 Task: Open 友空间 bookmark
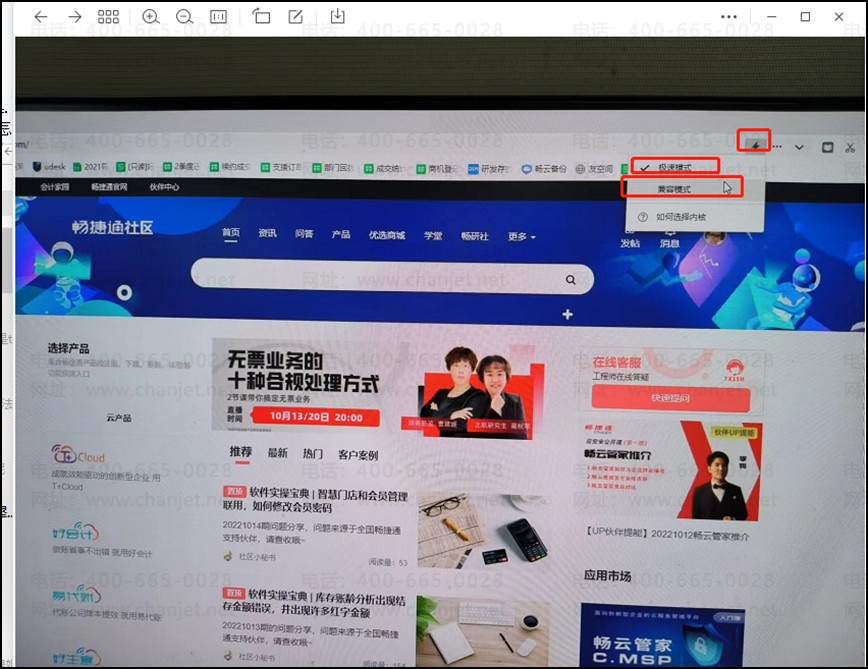pos(594,169)
